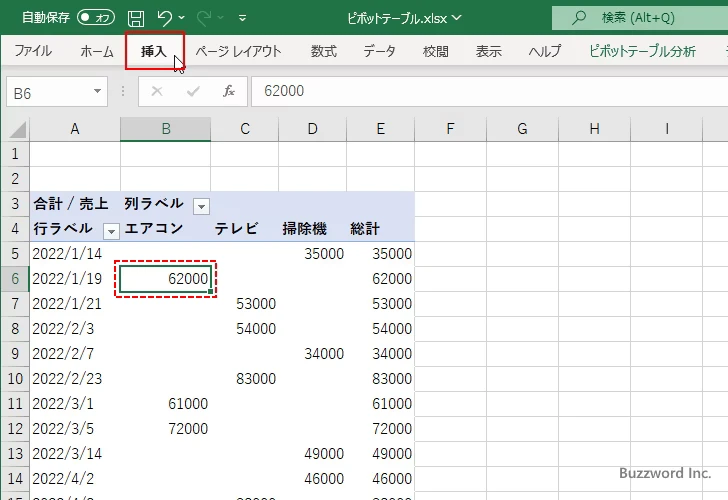This screenshot has width=728, height=500.
Task: Select 掃除機 cell with value 34000
Action: click(312, 354)
